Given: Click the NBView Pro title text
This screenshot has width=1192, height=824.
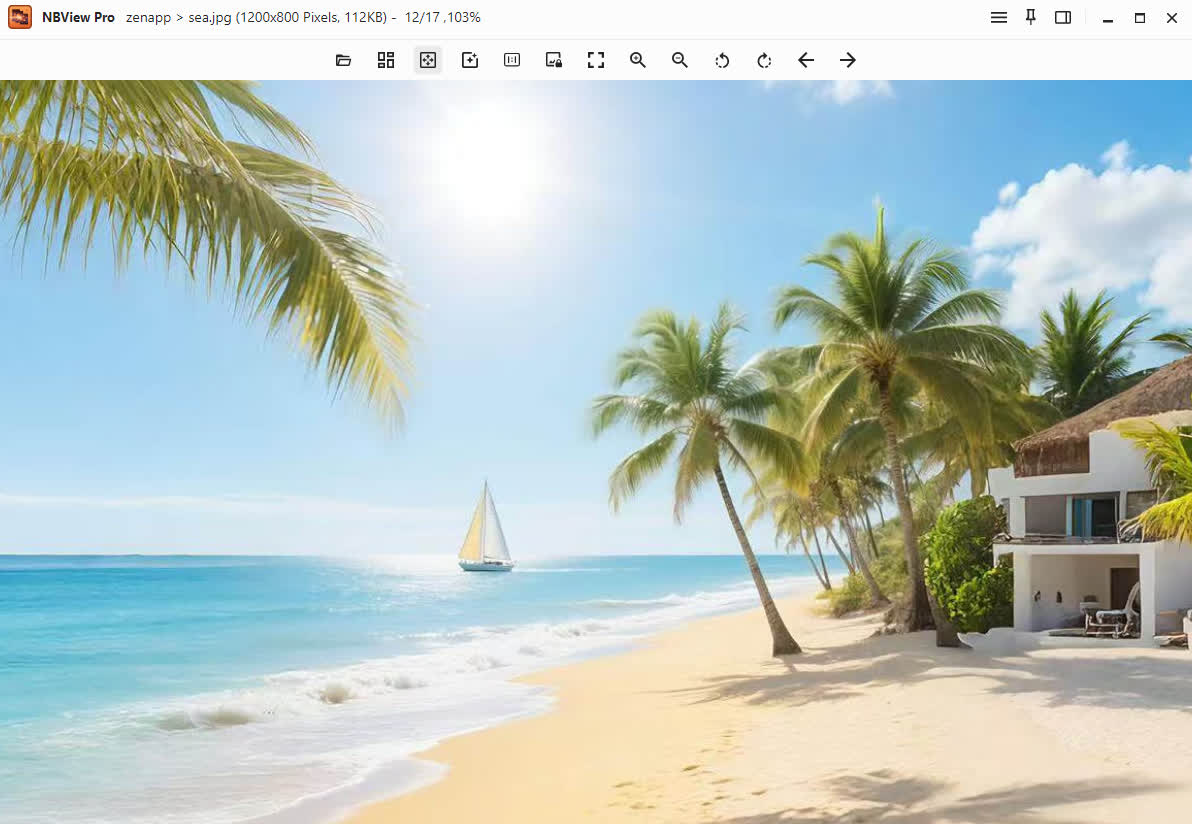Looking at the screenshot, I should [78, 17].
